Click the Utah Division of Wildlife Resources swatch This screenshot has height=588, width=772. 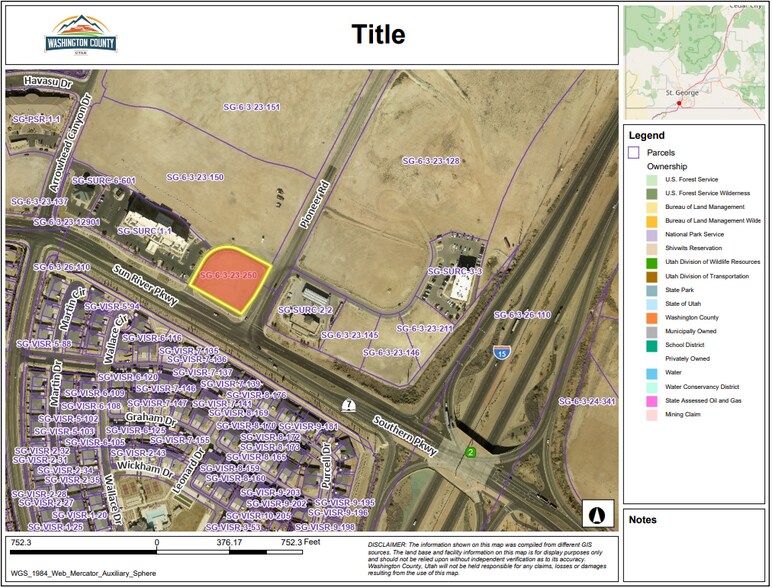[x=652, y=262]
